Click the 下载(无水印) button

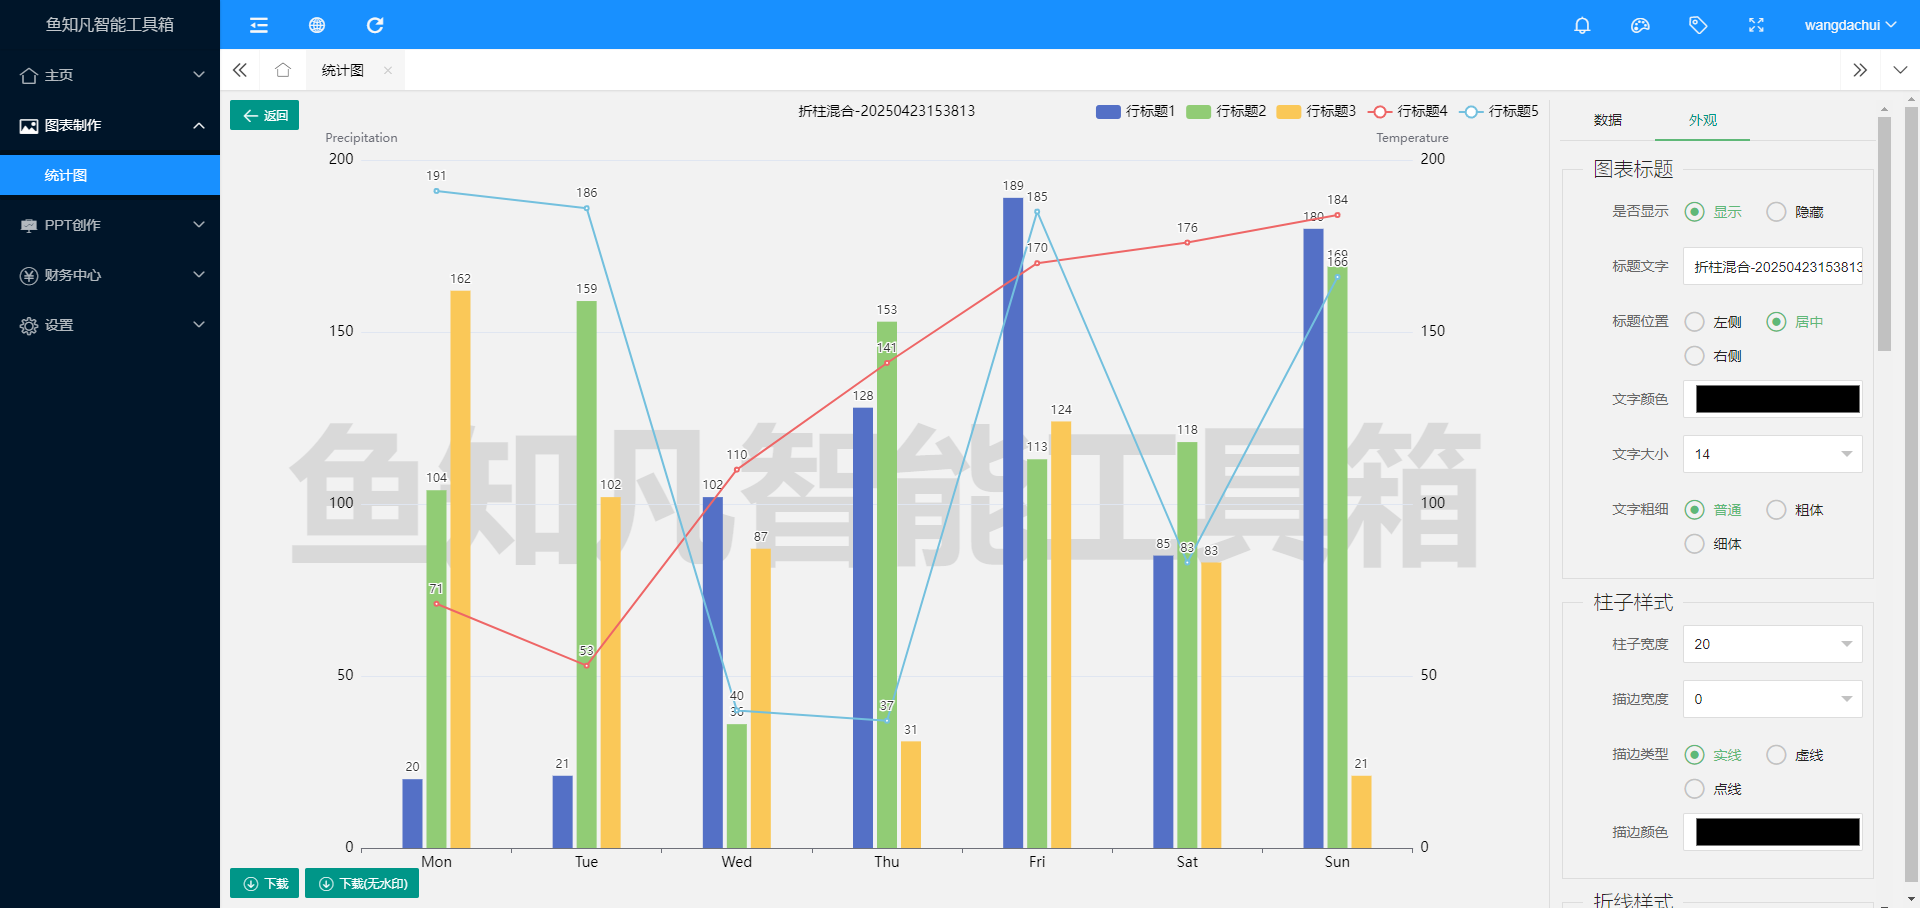362,883
